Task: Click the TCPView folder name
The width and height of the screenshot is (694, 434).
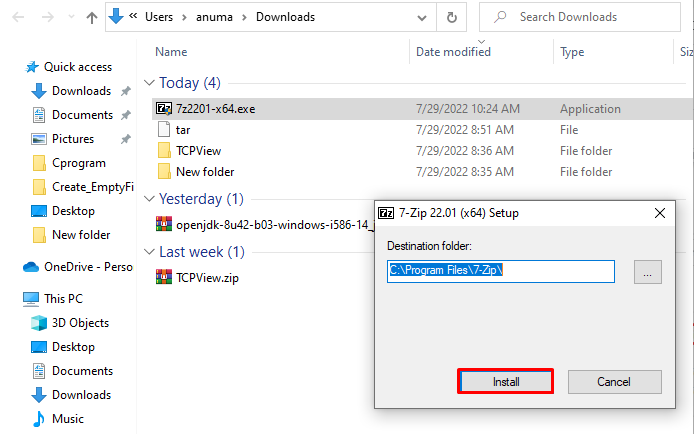Action: click(198, 151)
